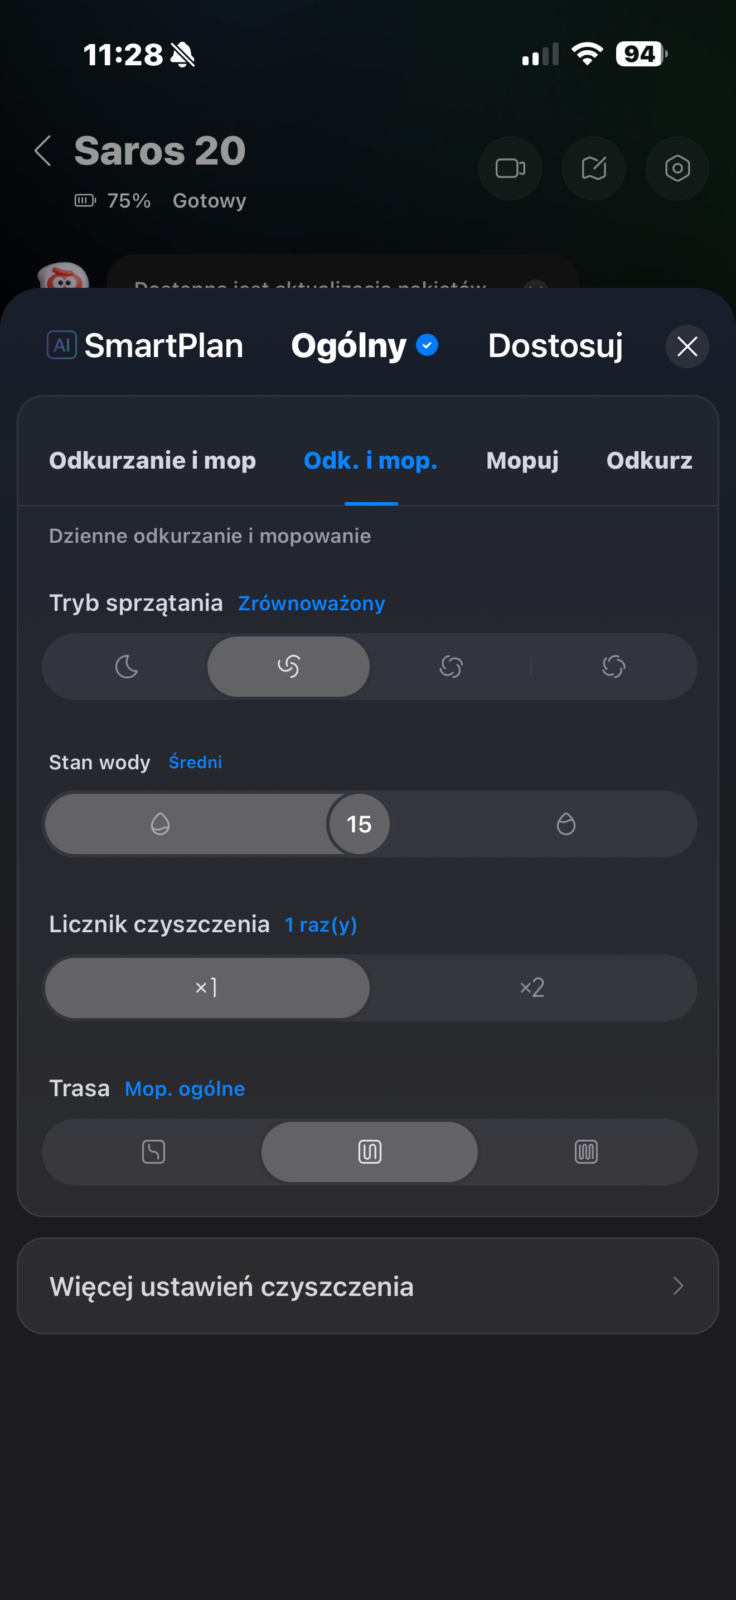Select the SmartPlan mode
The image size is (736, 1600).
click(146, 346)
